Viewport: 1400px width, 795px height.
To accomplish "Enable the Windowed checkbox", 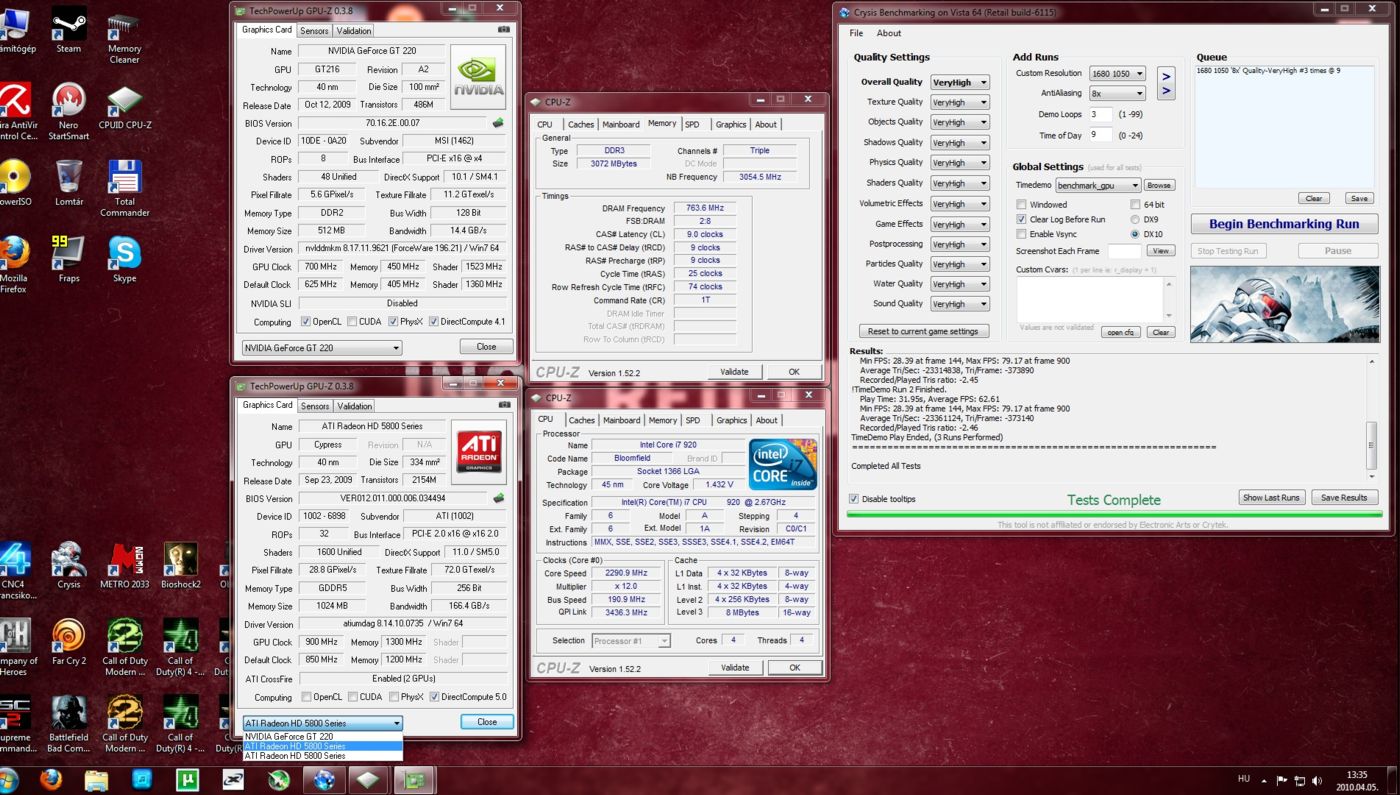I will coord(1021,205).
